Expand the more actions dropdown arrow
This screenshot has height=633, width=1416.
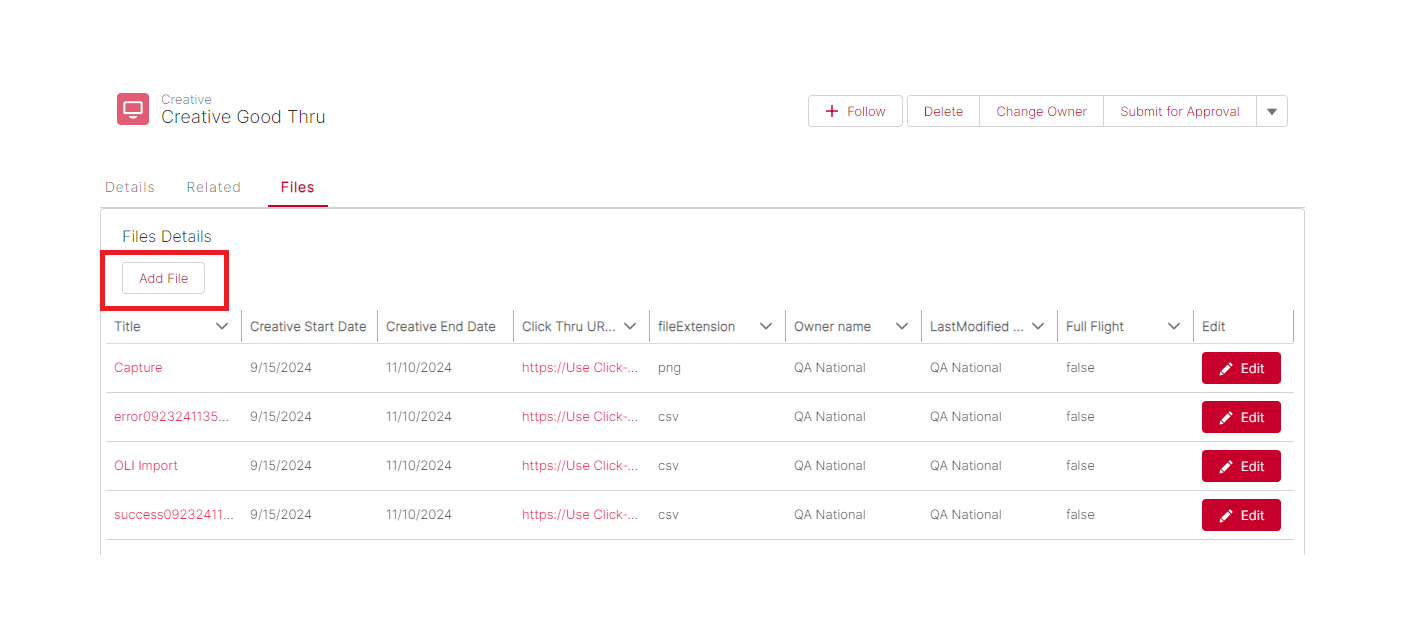[x=1272, y=111]
